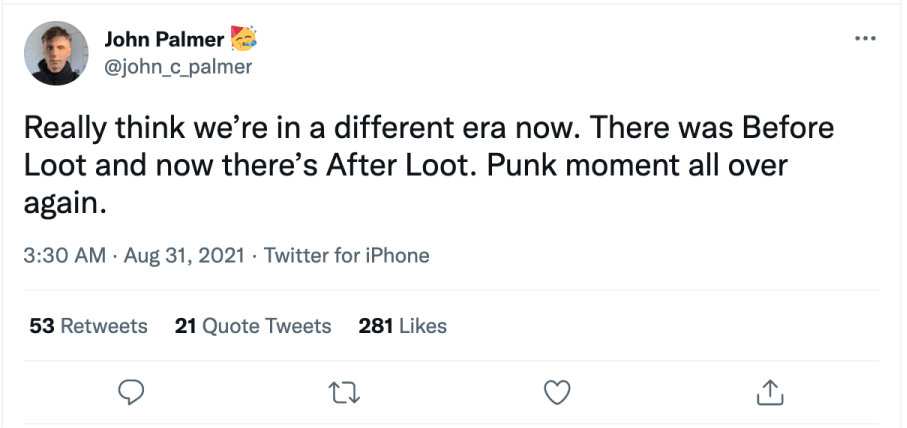The image size is (907, 428).
Task: Click John Palmer's profile picture
Action: [x=56, y=53]
